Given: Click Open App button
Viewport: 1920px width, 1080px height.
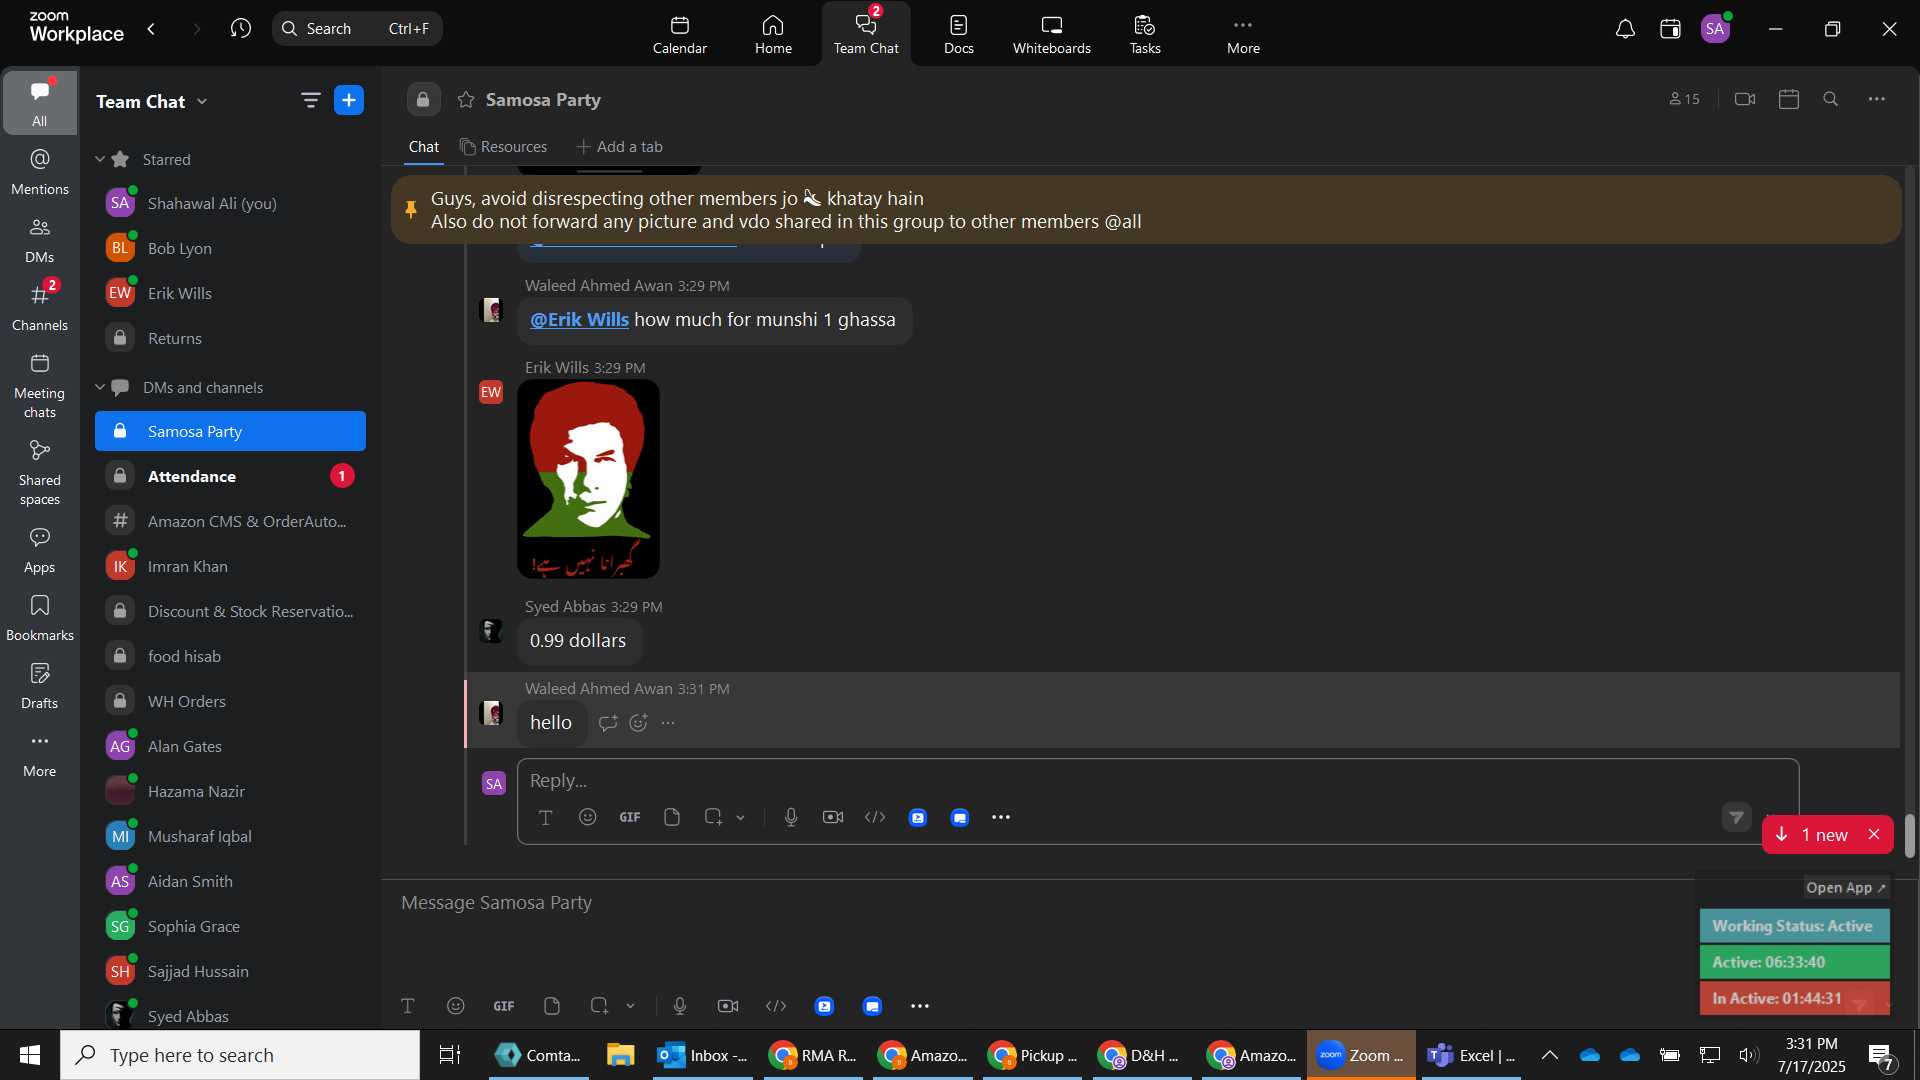Looking at the screenshot, I should (1846, 888).
